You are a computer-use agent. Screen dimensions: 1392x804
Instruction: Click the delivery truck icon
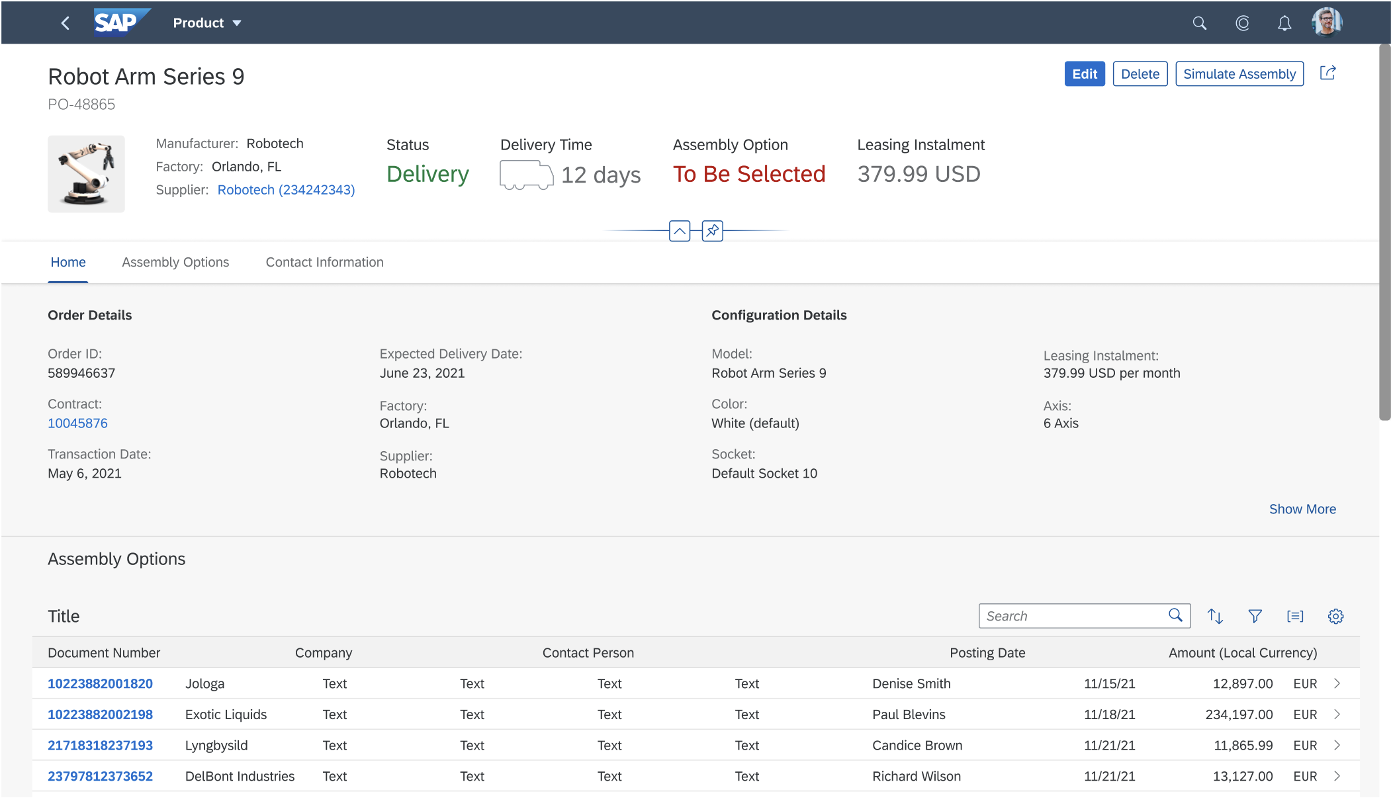[x=526, y=175]
